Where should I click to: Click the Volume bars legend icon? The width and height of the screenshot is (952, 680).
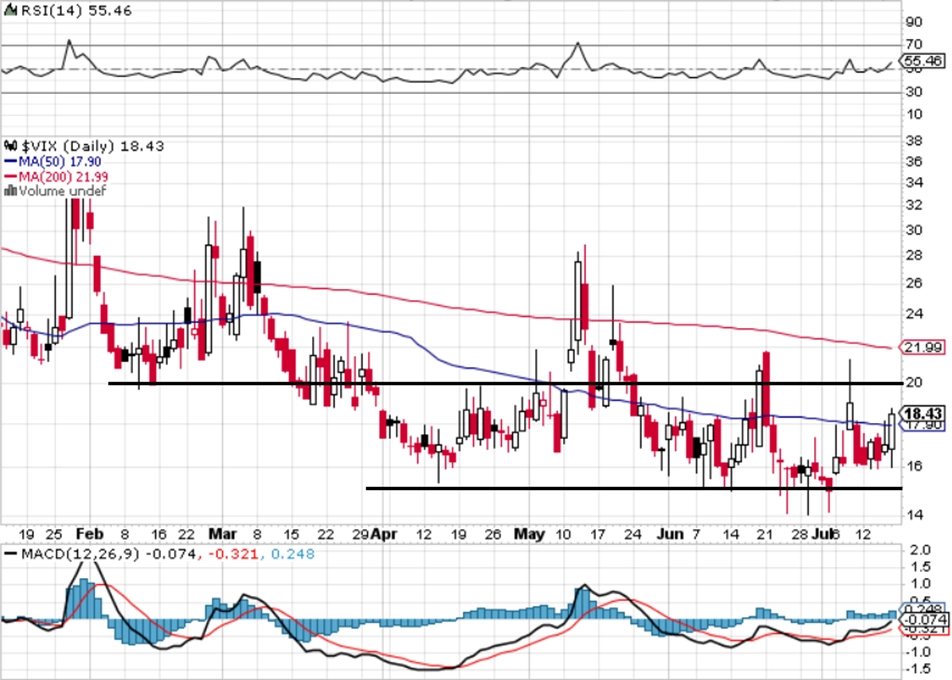10,191
